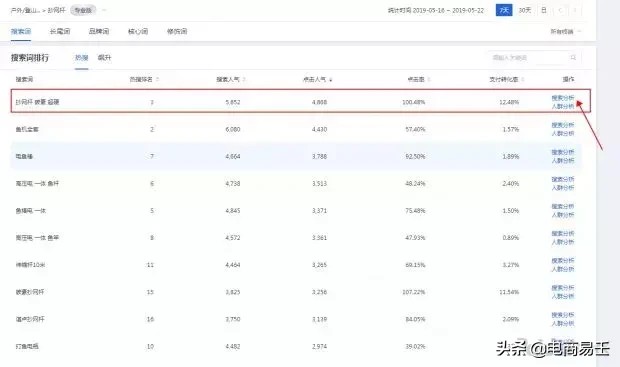Click the 操作 column header
Screen dimensions: 620x367
pyautogui.click(x=568, y=79)
